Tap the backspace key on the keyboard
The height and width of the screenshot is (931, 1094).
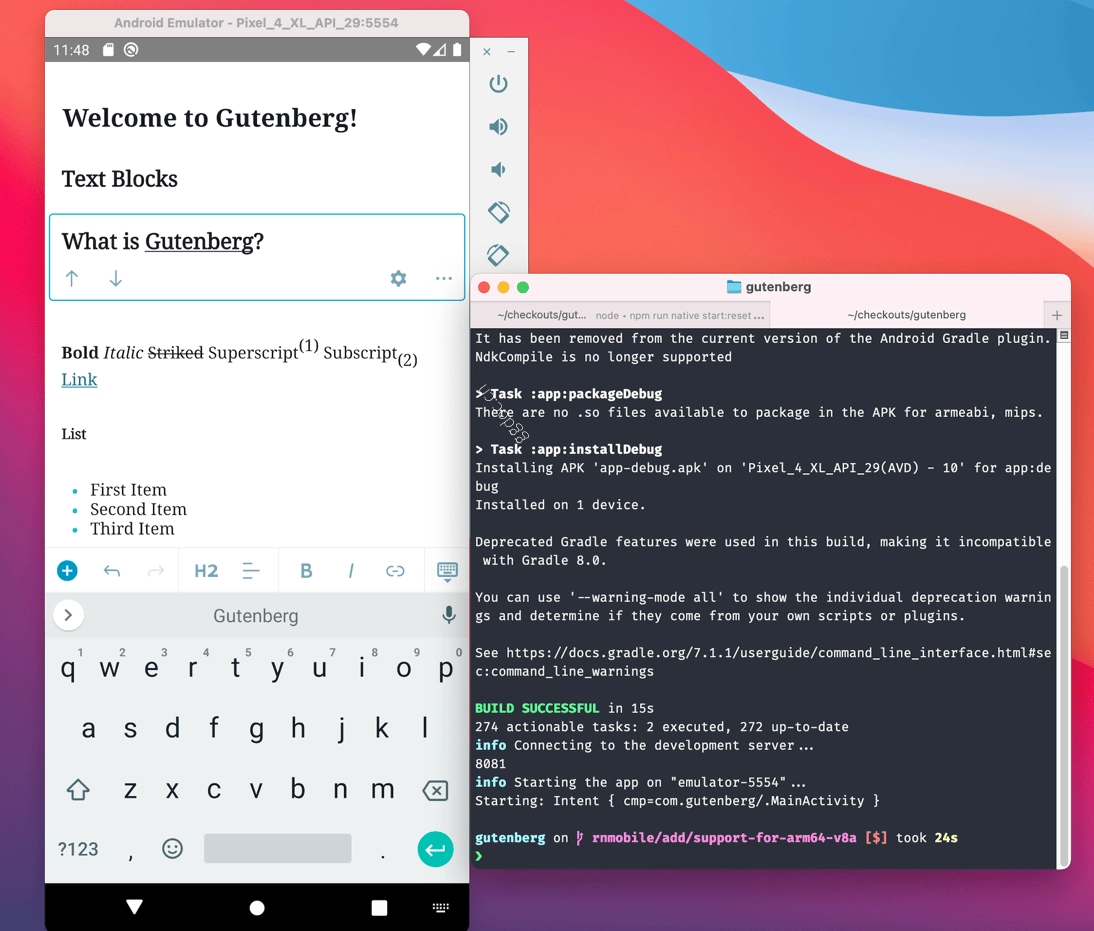click(435, 790)
